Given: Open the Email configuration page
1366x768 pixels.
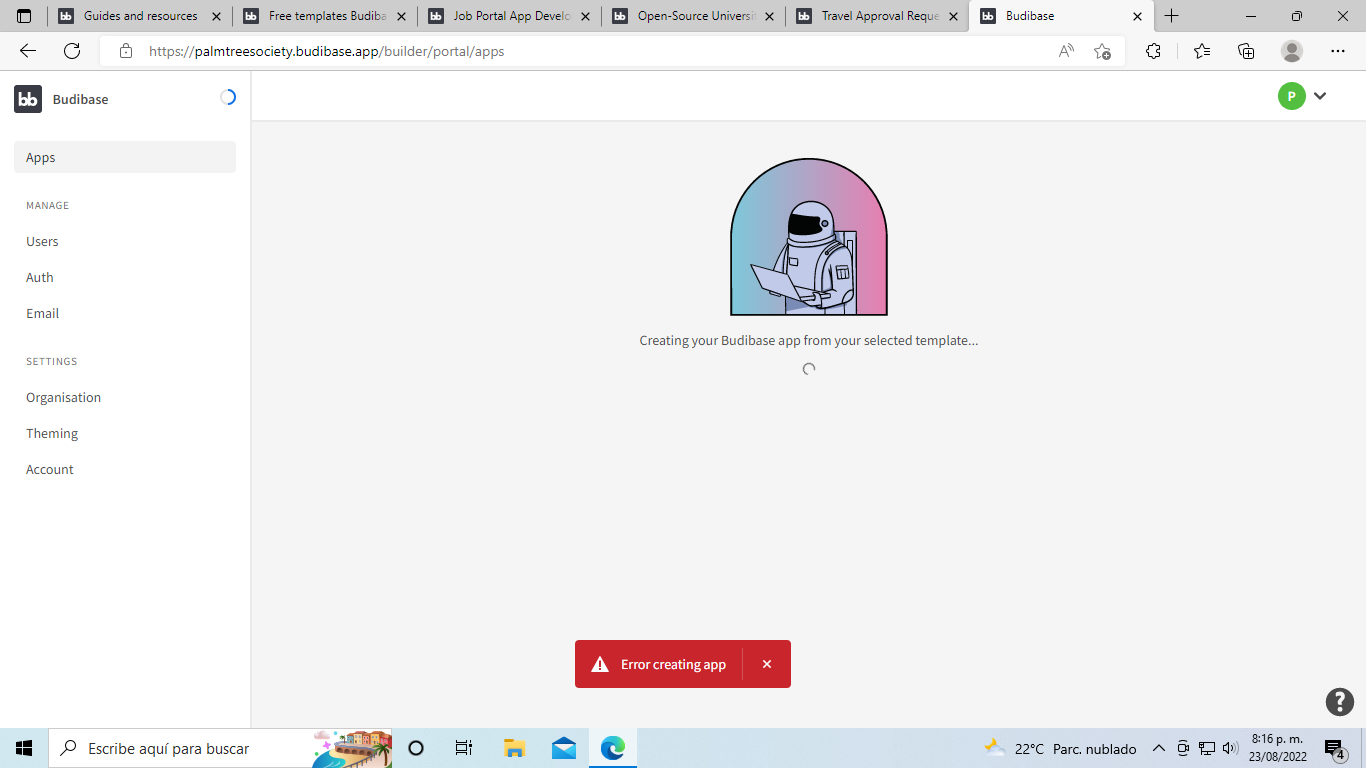Looking at the screenshot, I should click(42, 313).
